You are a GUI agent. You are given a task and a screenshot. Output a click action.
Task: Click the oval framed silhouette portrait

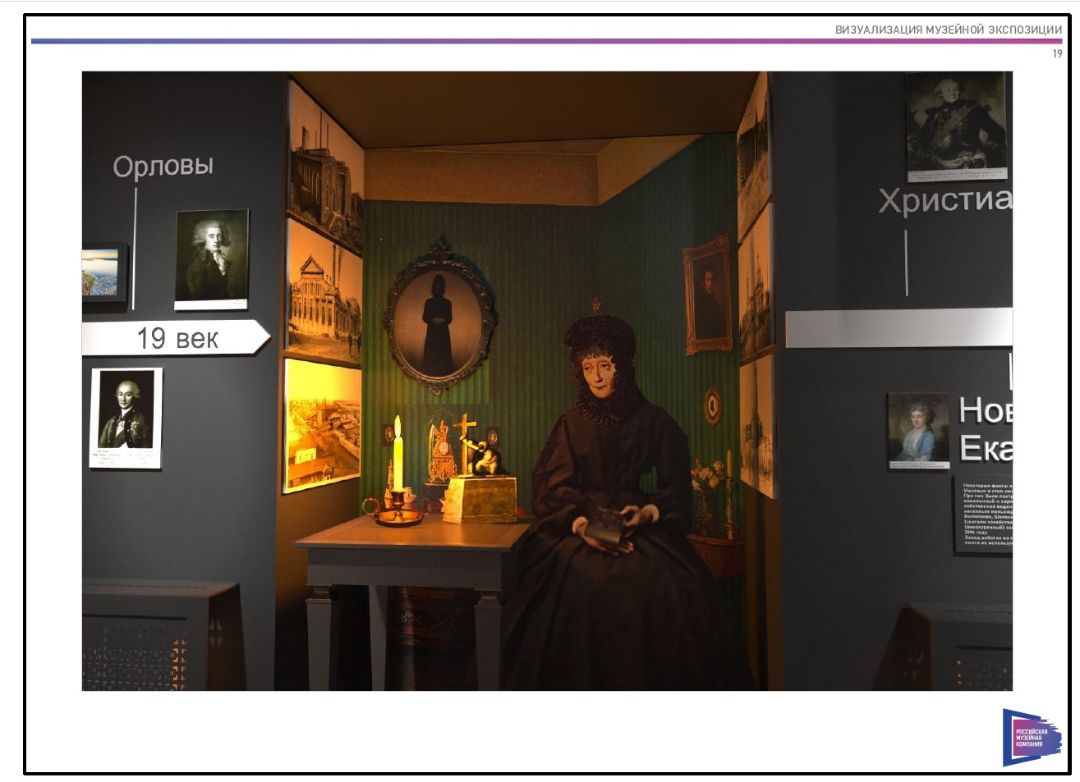439,318
